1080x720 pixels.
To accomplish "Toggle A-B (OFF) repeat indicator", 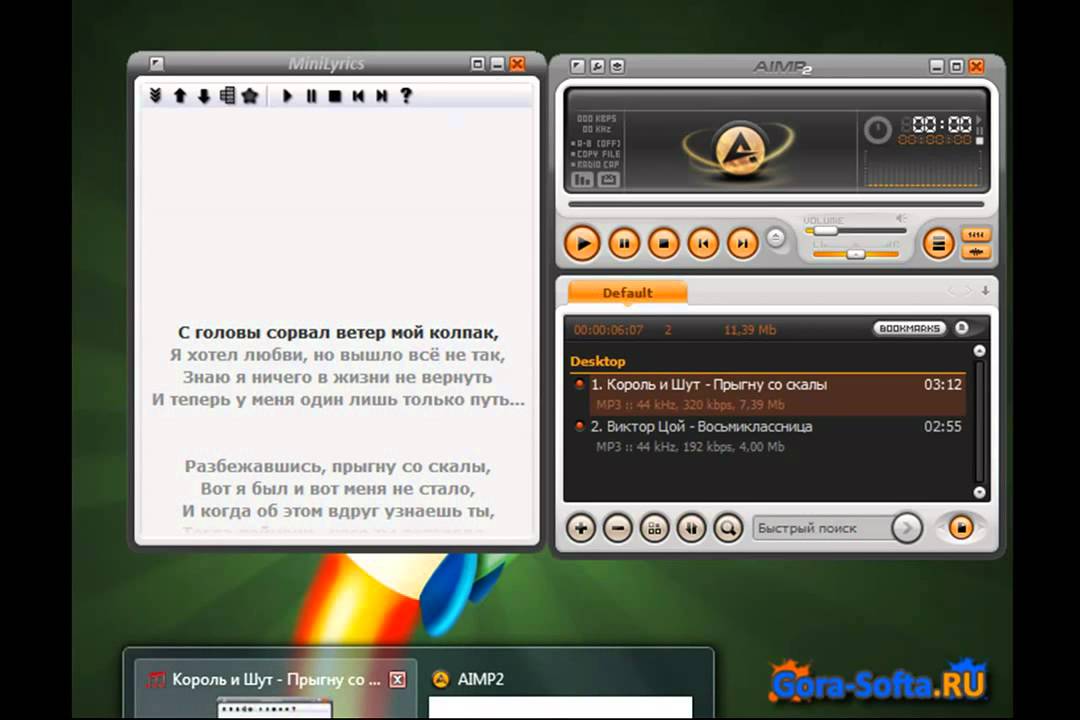I will (596, 143).
